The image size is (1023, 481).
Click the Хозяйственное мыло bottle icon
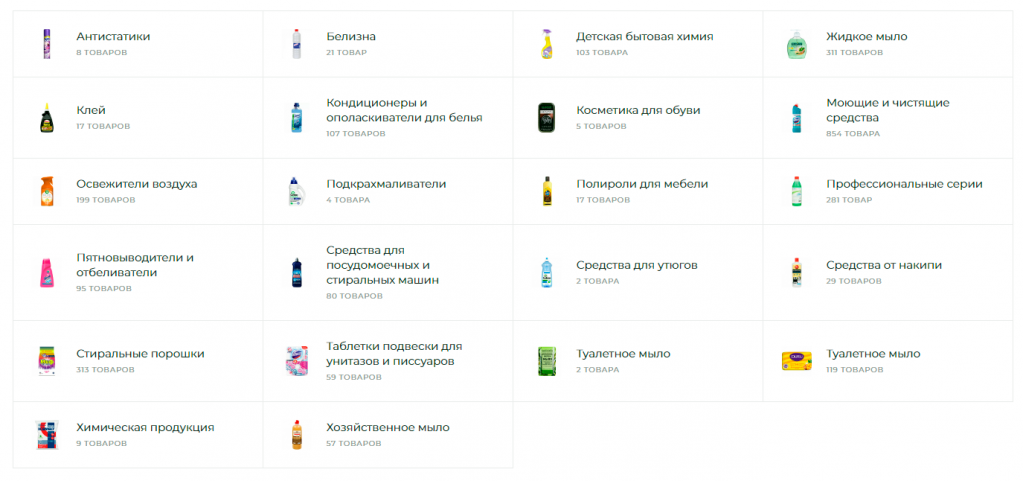click(x=296, y=434)
